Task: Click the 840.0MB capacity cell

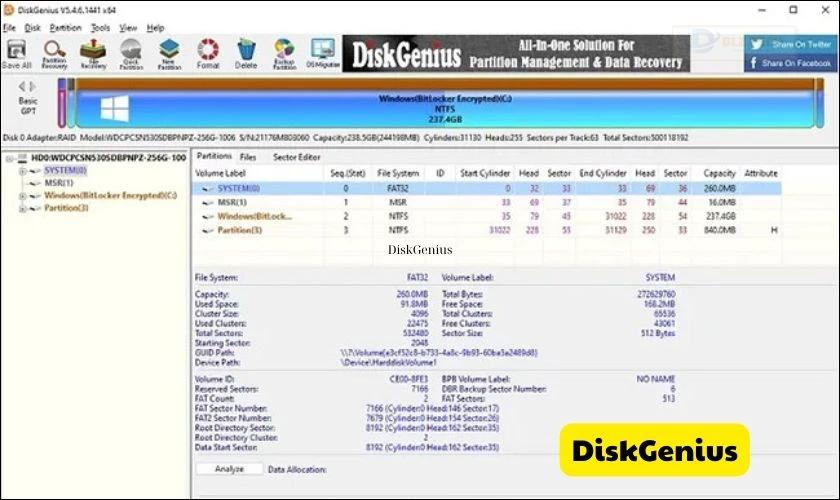Action: click(x=719, y=230)
